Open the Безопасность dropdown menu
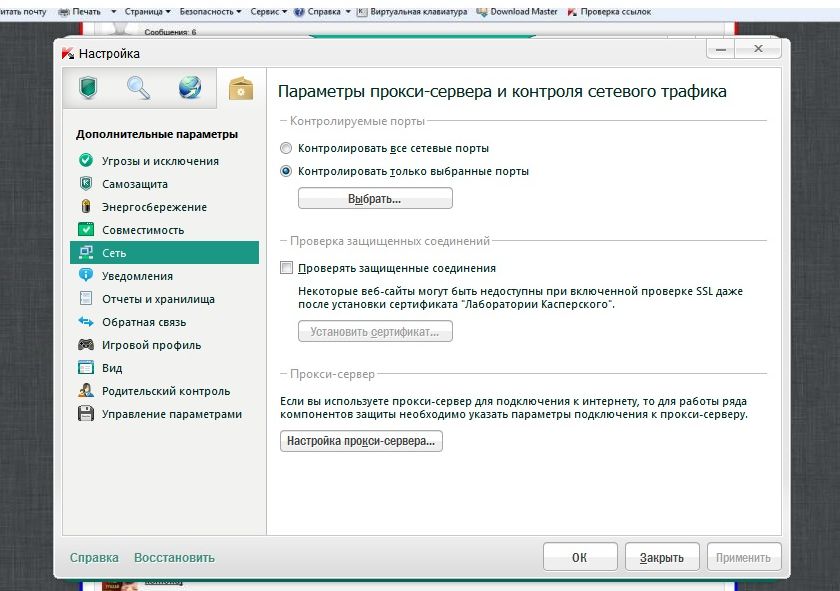The height and width of the screenshot is (591, 840). click(210, 11)
